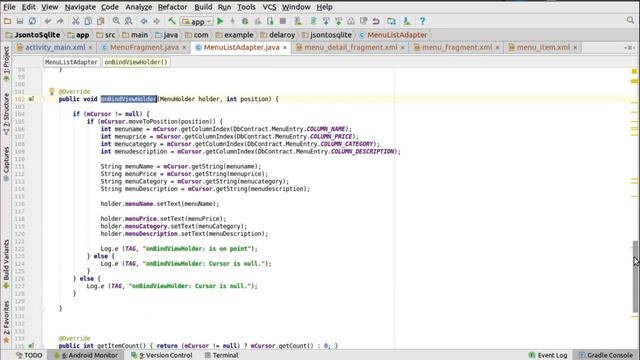Select onBindViewHolder() in editor structure breadcrumb
Viewport: 640px width, 360px height.
coord(136,62)
